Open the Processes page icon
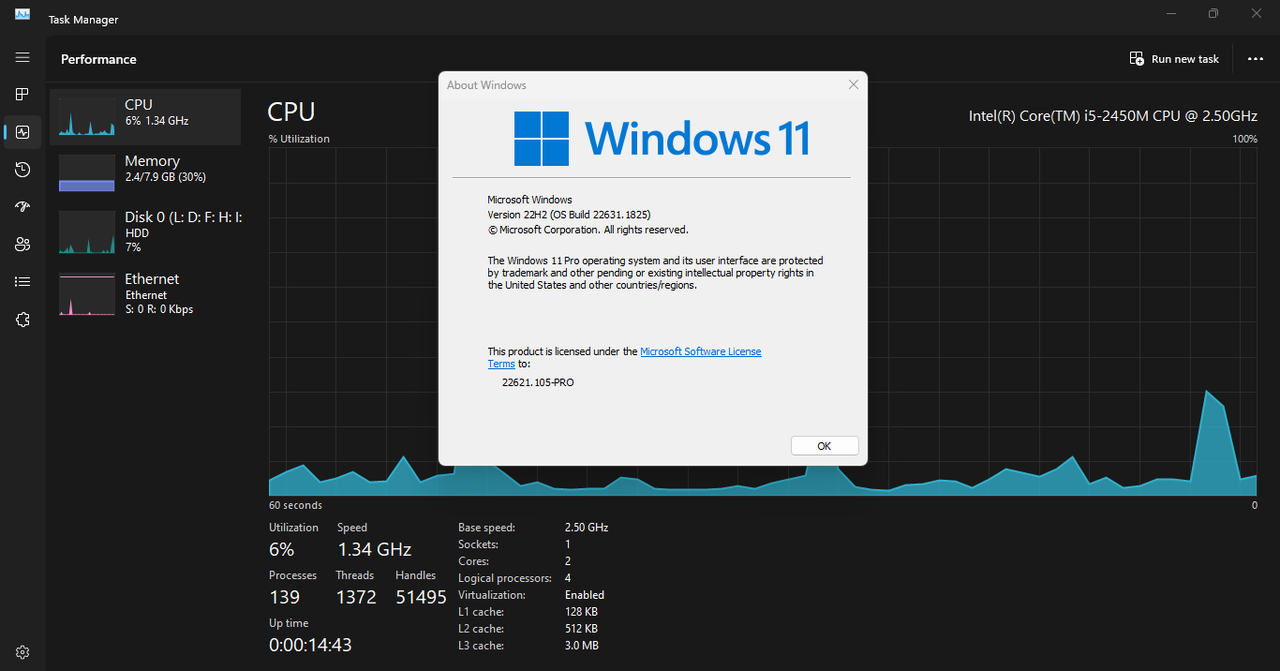 [x=22, y=94]
